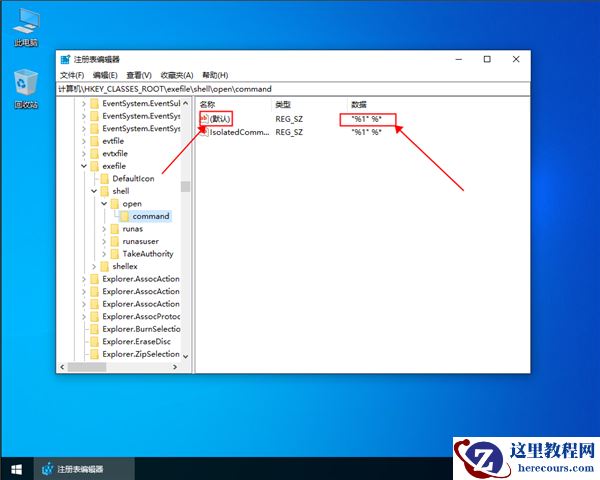Select the shellex folder icon
The width and height of the screenshot is (600, 480).
pyautogui.click(x=104, y=266)
